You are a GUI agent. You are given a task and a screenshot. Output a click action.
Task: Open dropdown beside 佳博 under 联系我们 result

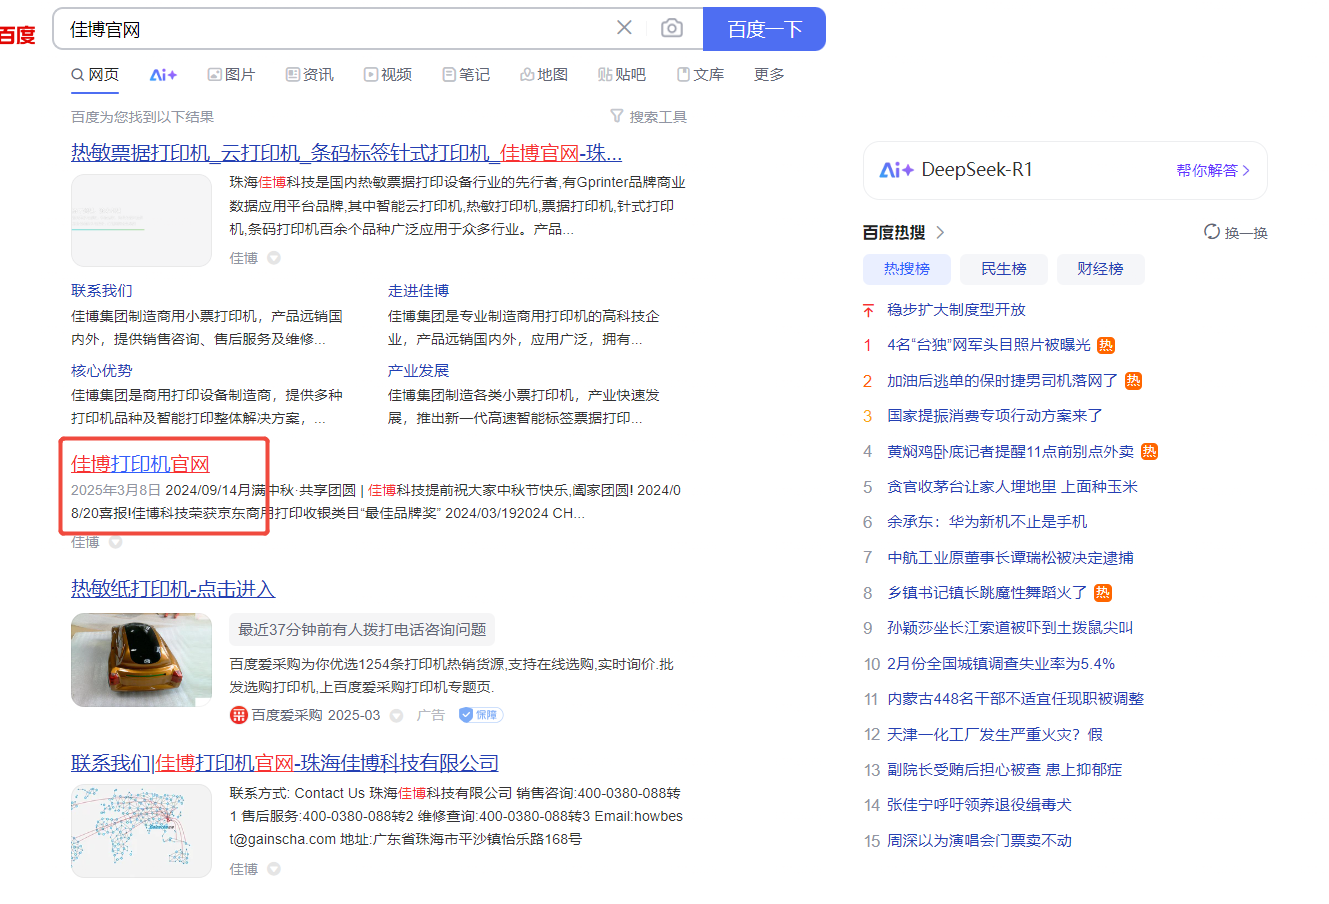[x=274, y=869]
